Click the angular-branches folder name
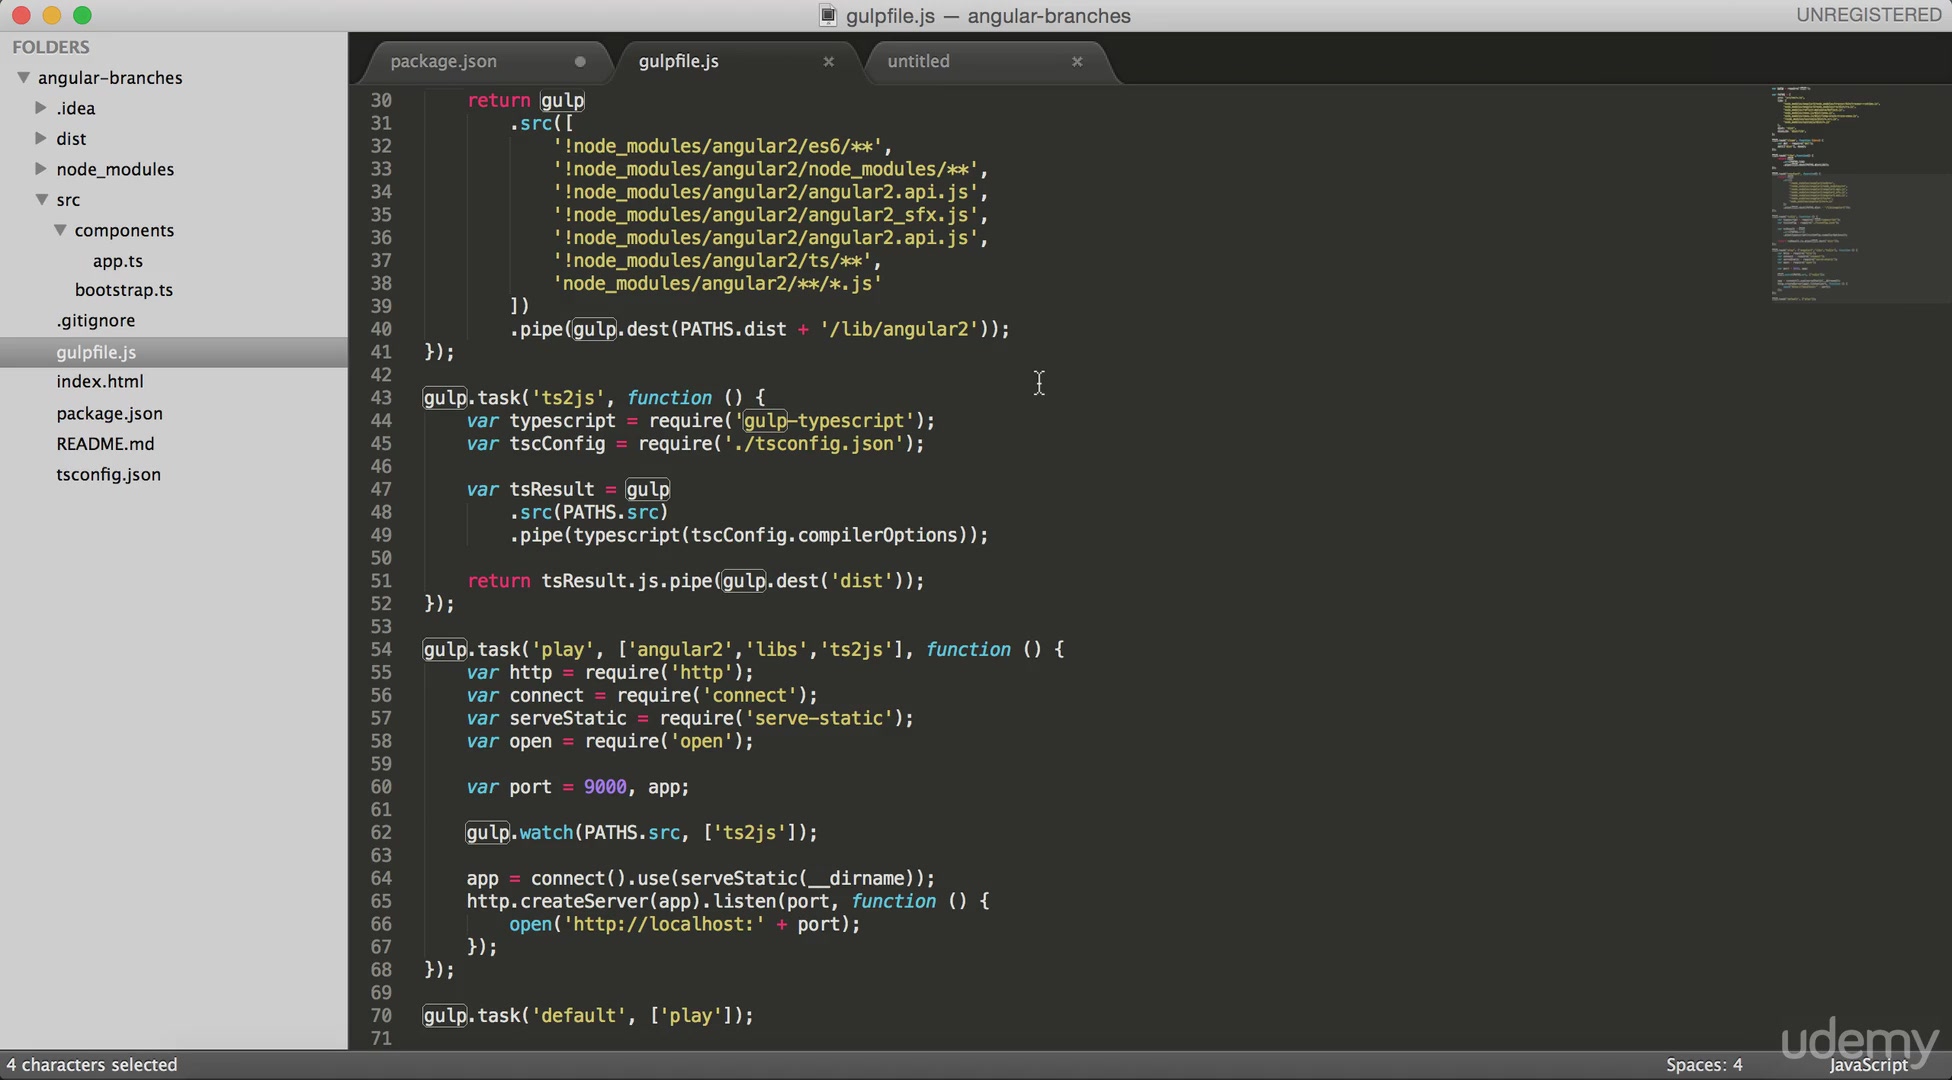The height and width of the screenshot is (1080, 1952). tap(110, 78)
